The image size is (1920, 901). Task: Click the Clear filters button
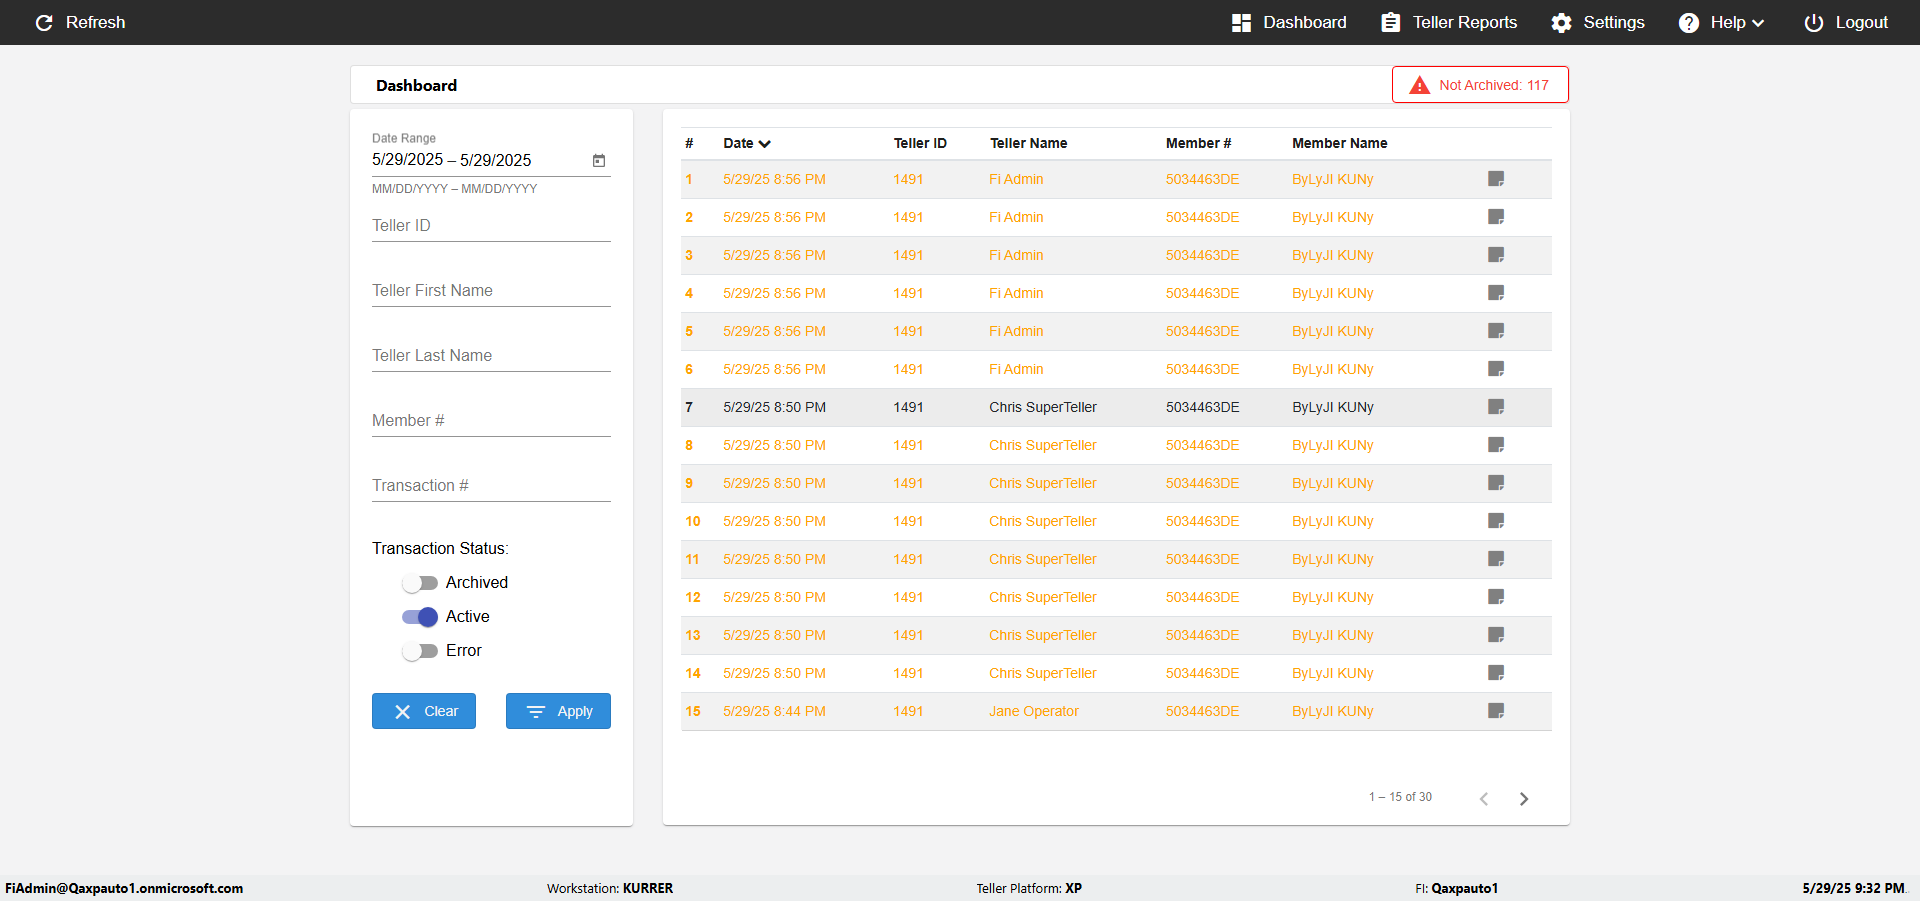424,711
